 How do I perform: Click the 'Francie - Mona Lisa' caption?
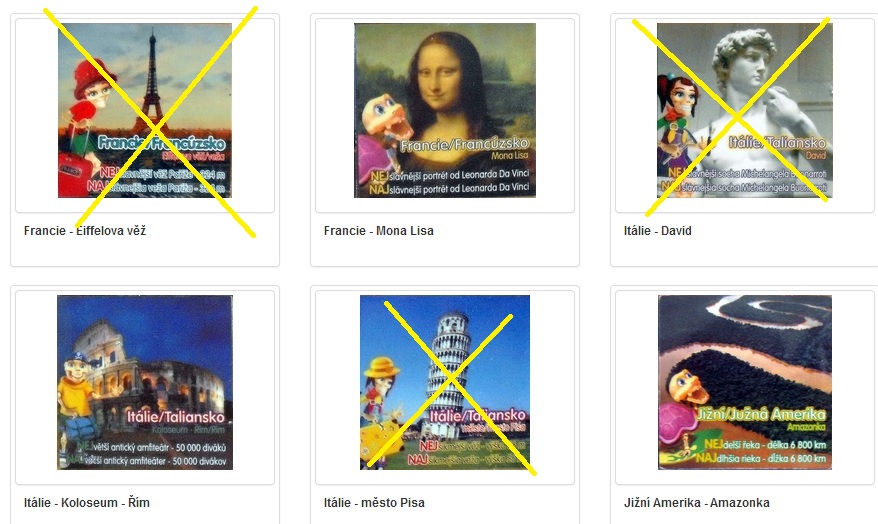click(x=379, y=231)
